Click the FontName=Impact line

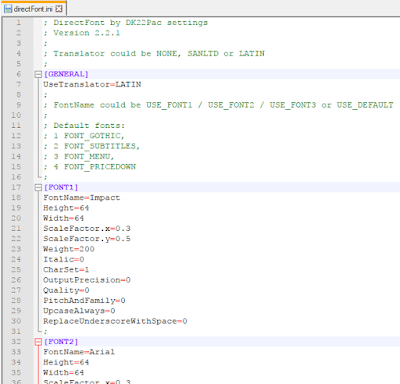coord(81,198)
